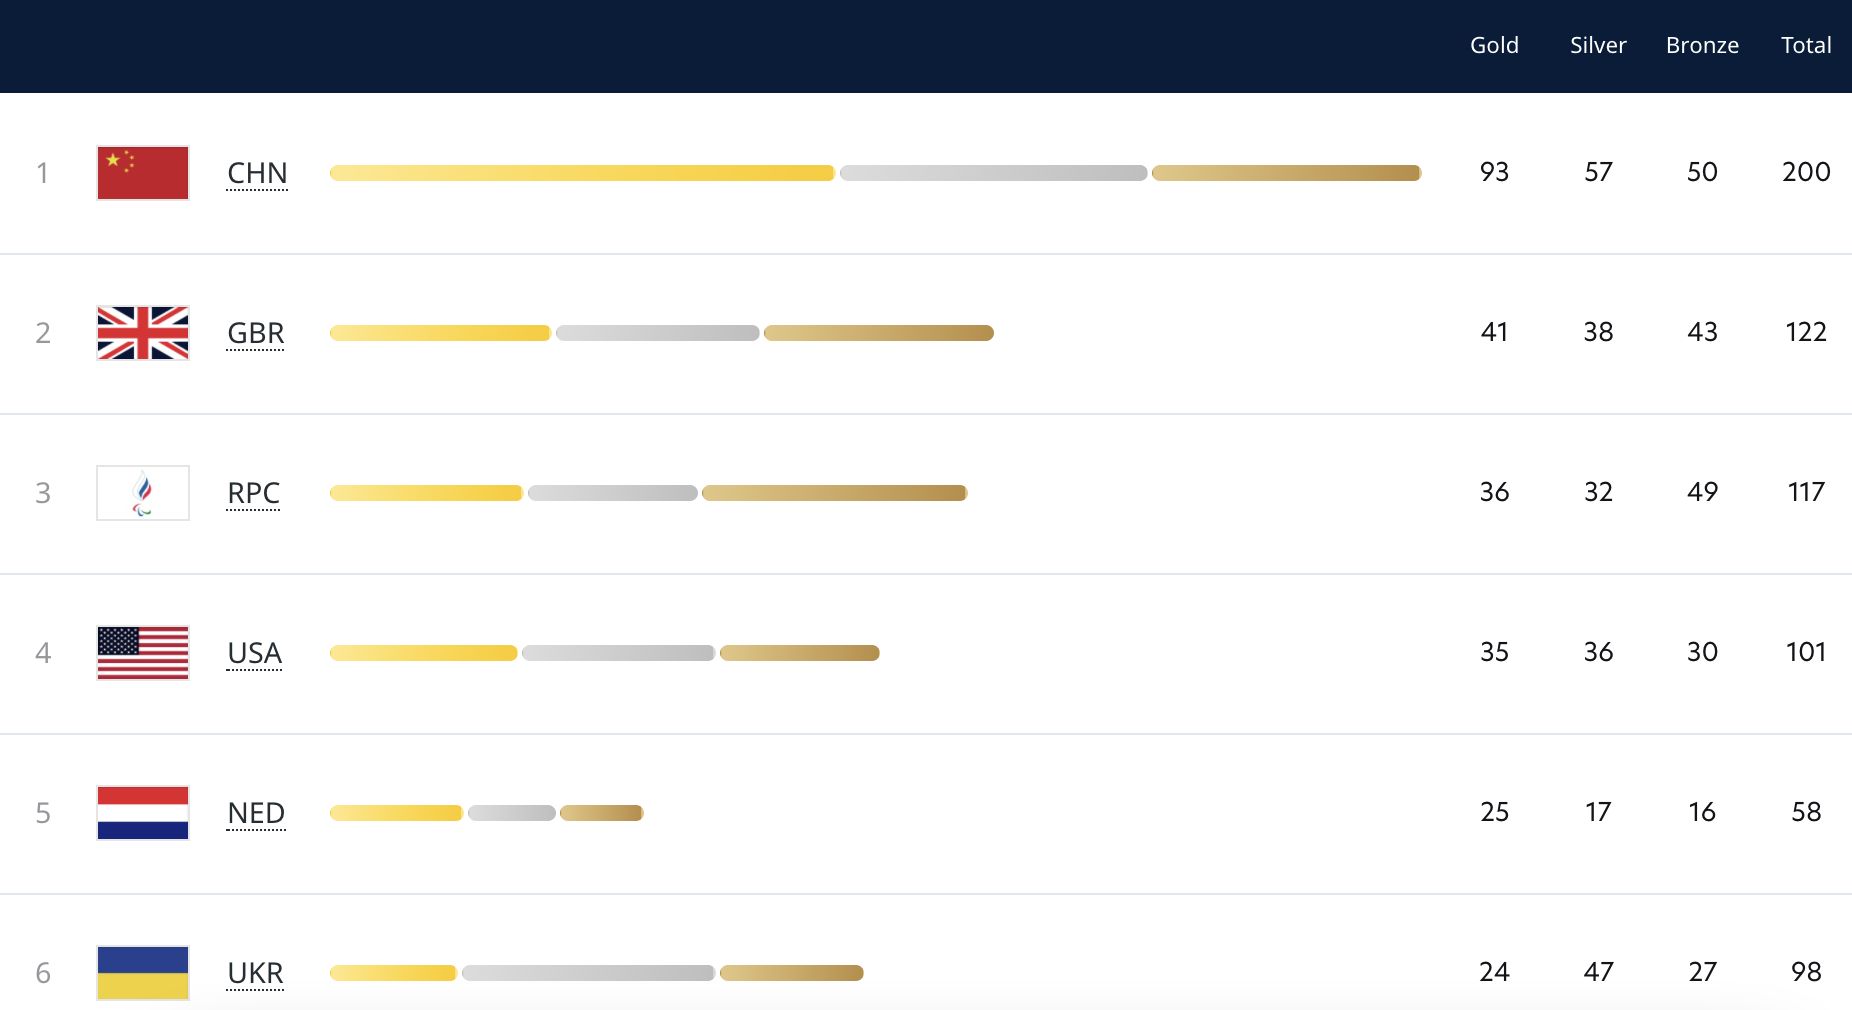Viewport: 1852px width, 1010px height.
Task: Click China's total of 200
Action: coord(1806,172)
